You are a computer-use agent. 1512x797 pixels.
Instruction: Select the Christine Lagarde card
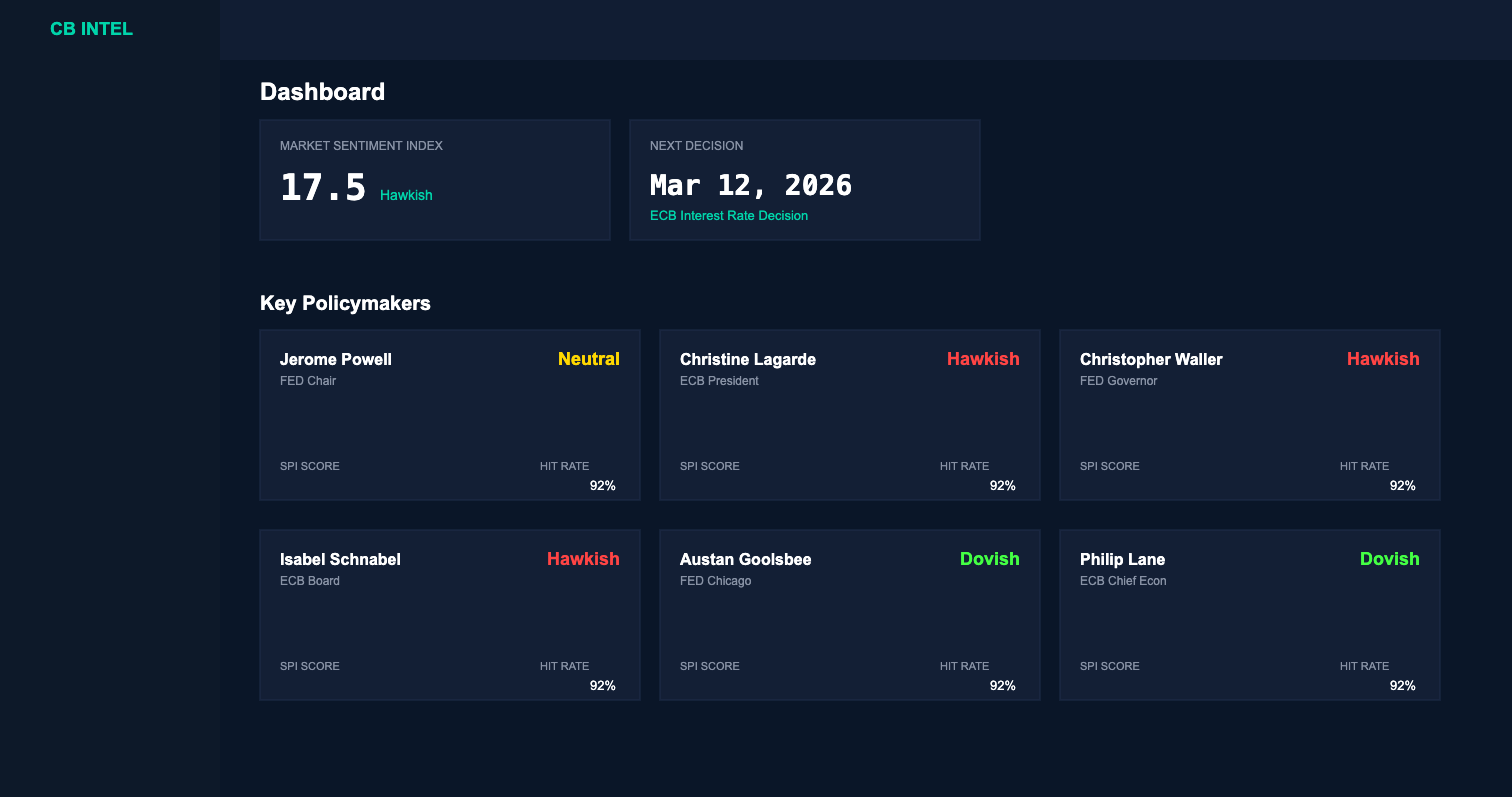tap(849, 414)
